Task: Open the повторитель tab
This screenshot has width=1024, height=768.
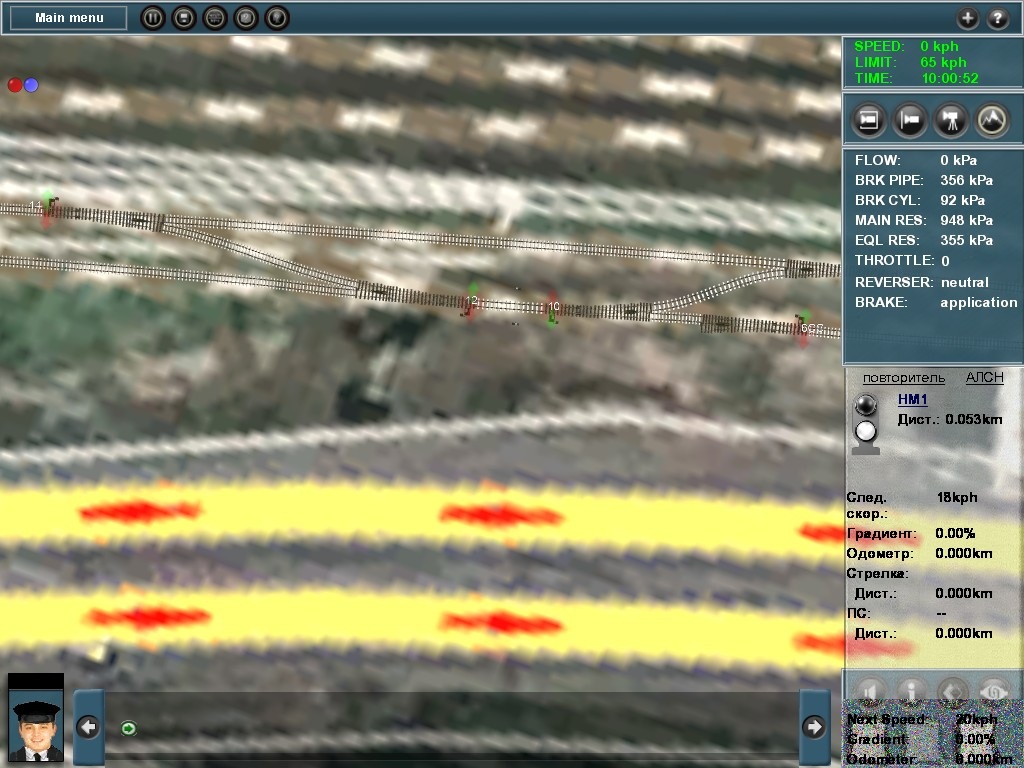Action: point(903,378)
